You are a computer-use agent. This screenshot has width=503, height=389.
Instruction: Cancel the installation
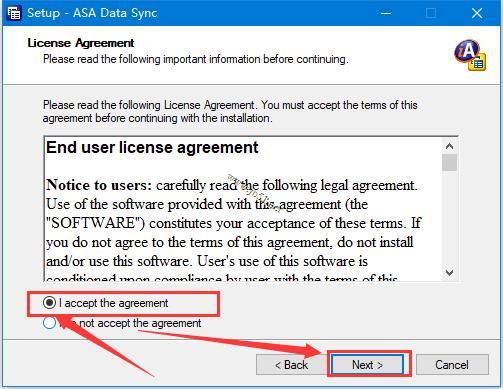(452, 365)
